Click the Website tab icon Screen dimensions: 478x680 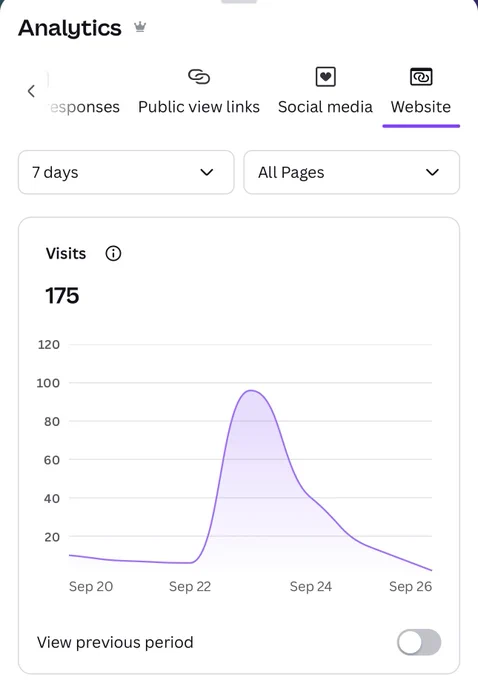pos(421,77)
